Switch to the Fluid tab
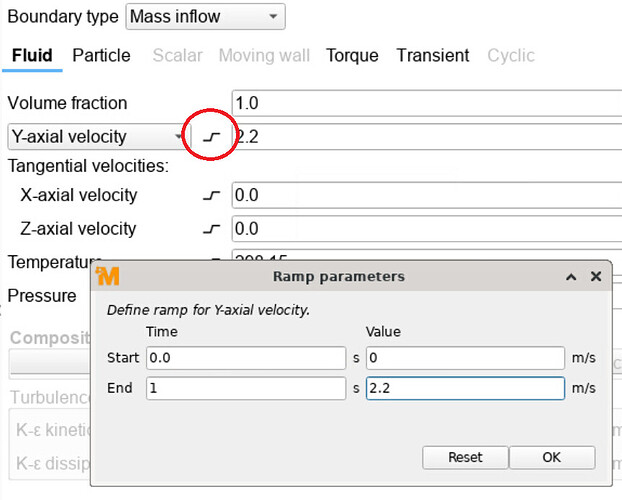Viewport: 622px width, 500px height. tap(32, 56)
